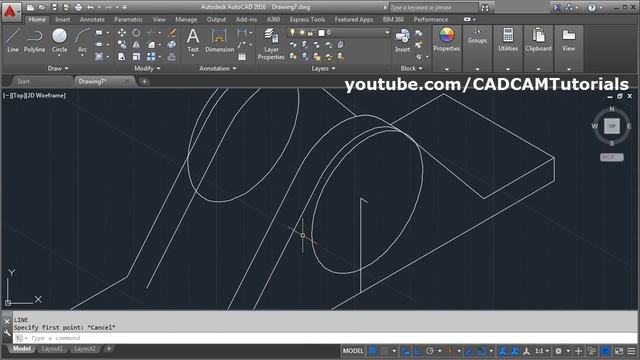Switch to the Start file tab
Image resolution: width=640 pixels, height=360 pixels.
[23, 81]
